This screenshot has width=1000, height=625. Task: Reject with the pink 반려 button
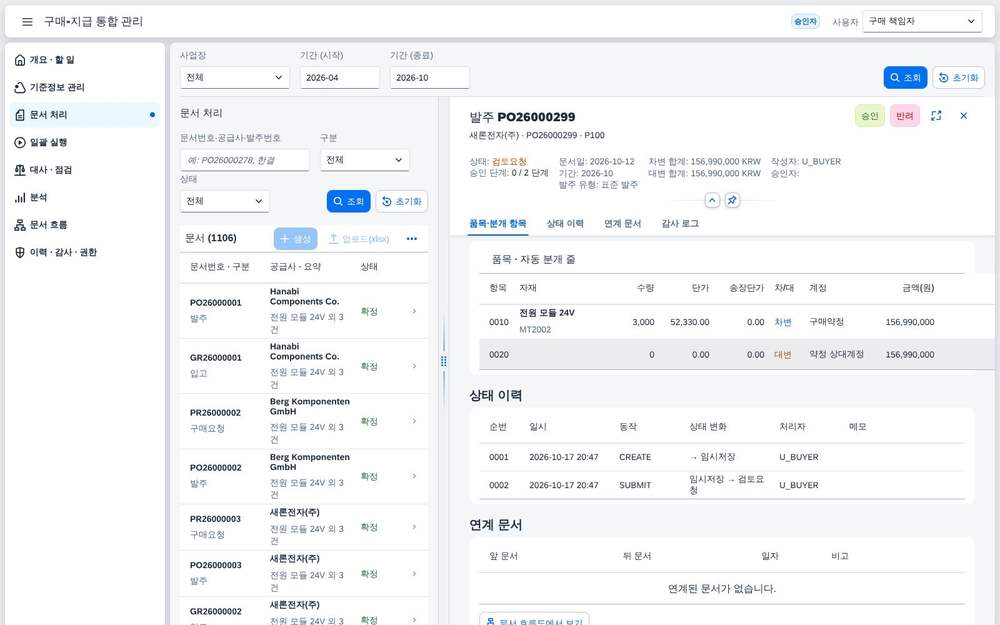(x=904, y=116)
